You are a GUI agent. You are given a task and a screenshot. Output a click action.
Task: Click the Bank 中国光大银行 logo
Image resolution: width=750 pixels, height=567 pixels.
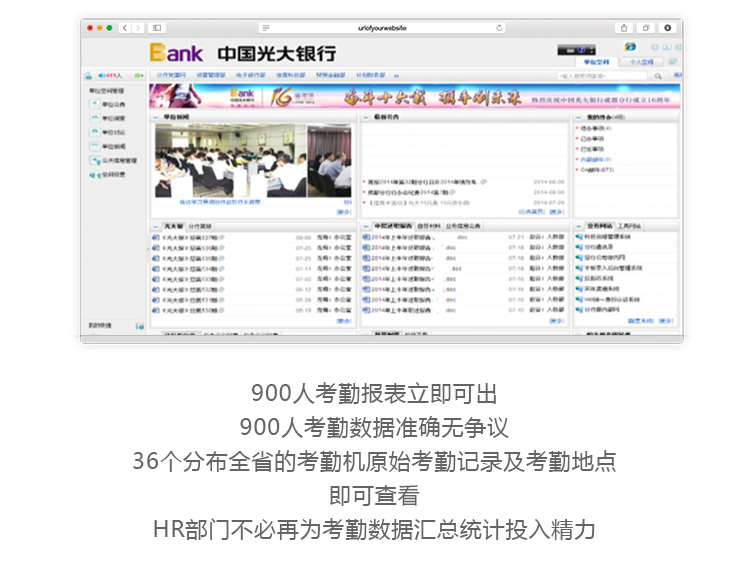tap(243, 53)
